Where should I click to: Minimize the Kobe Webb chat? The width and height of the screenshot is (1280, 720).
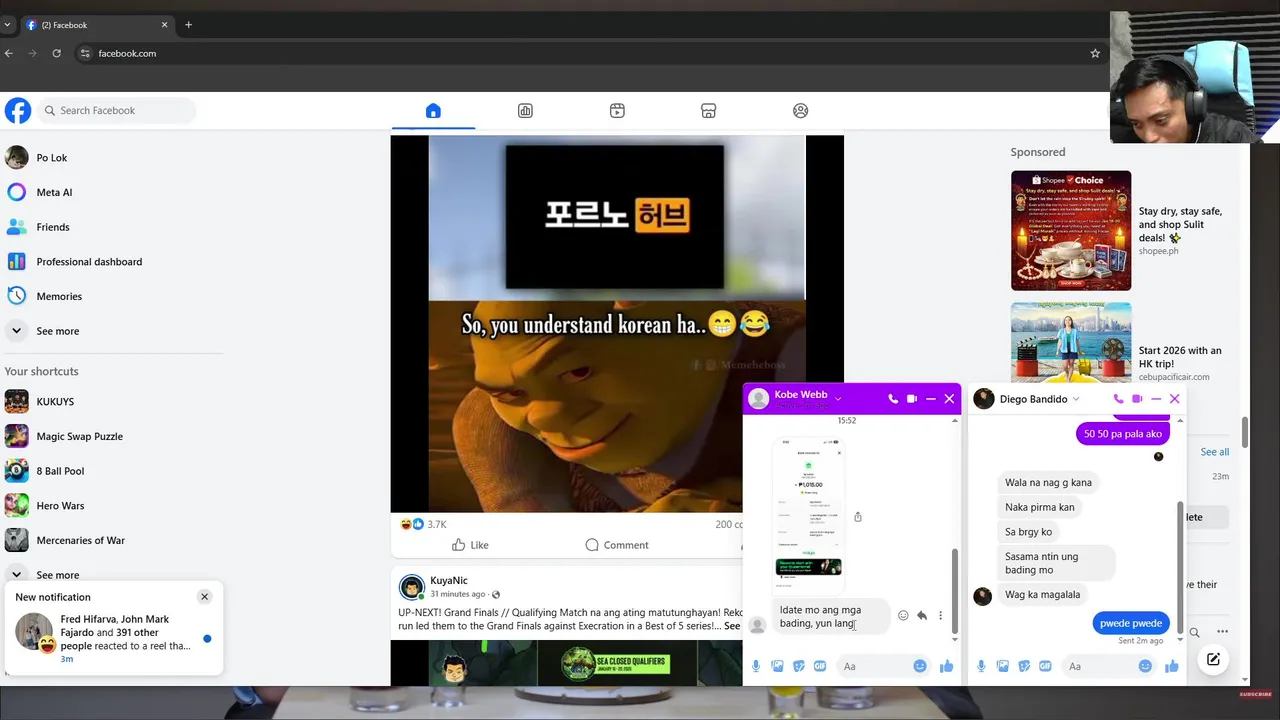pyautogui.click(x=931, y=399)
